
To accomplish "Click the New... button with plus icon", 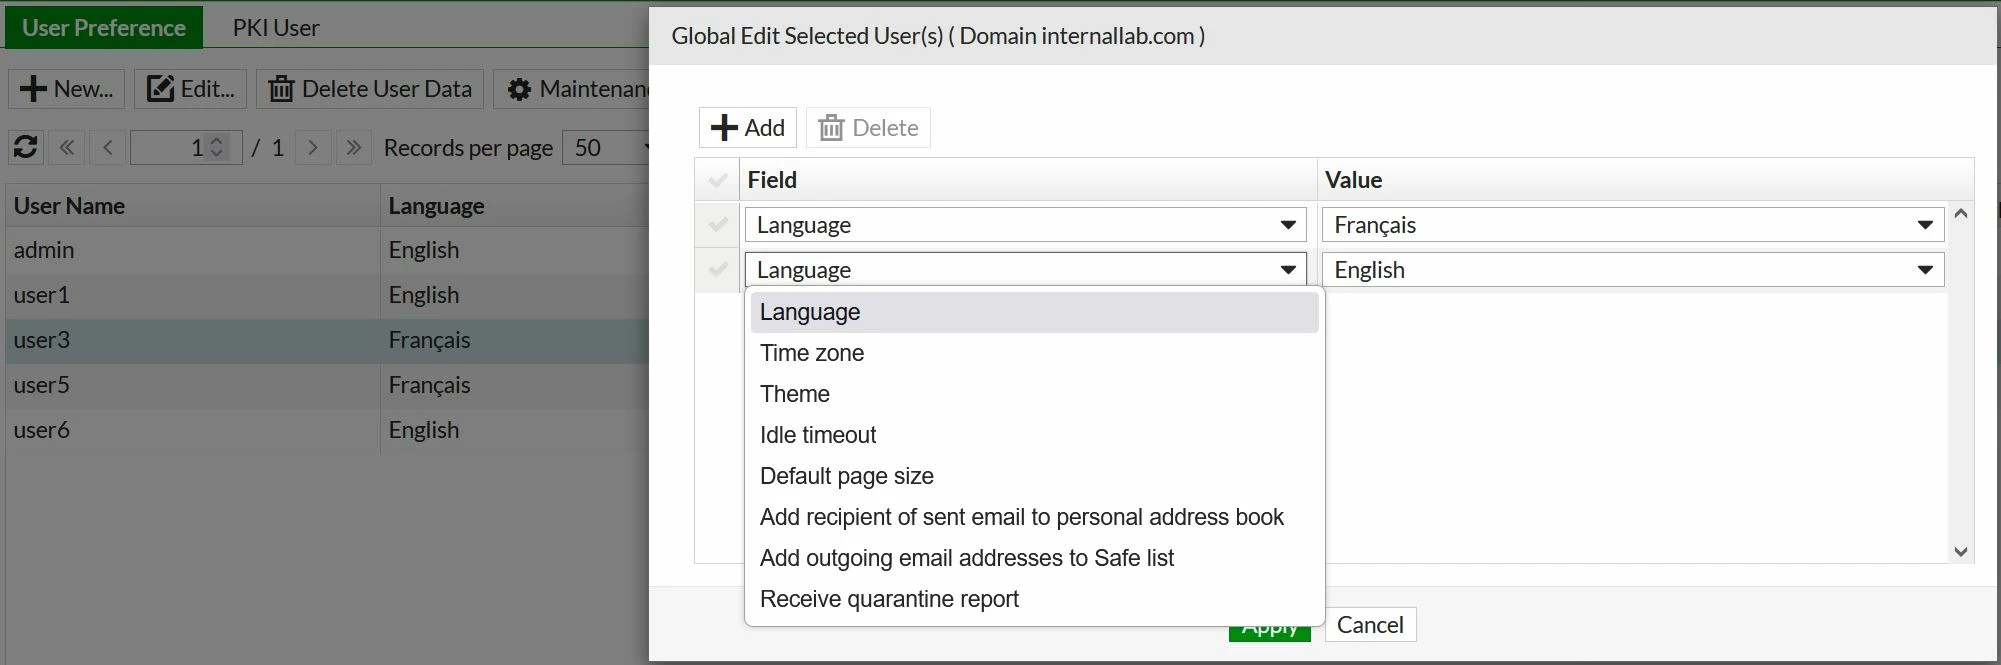I will click(x=67, y=89).
